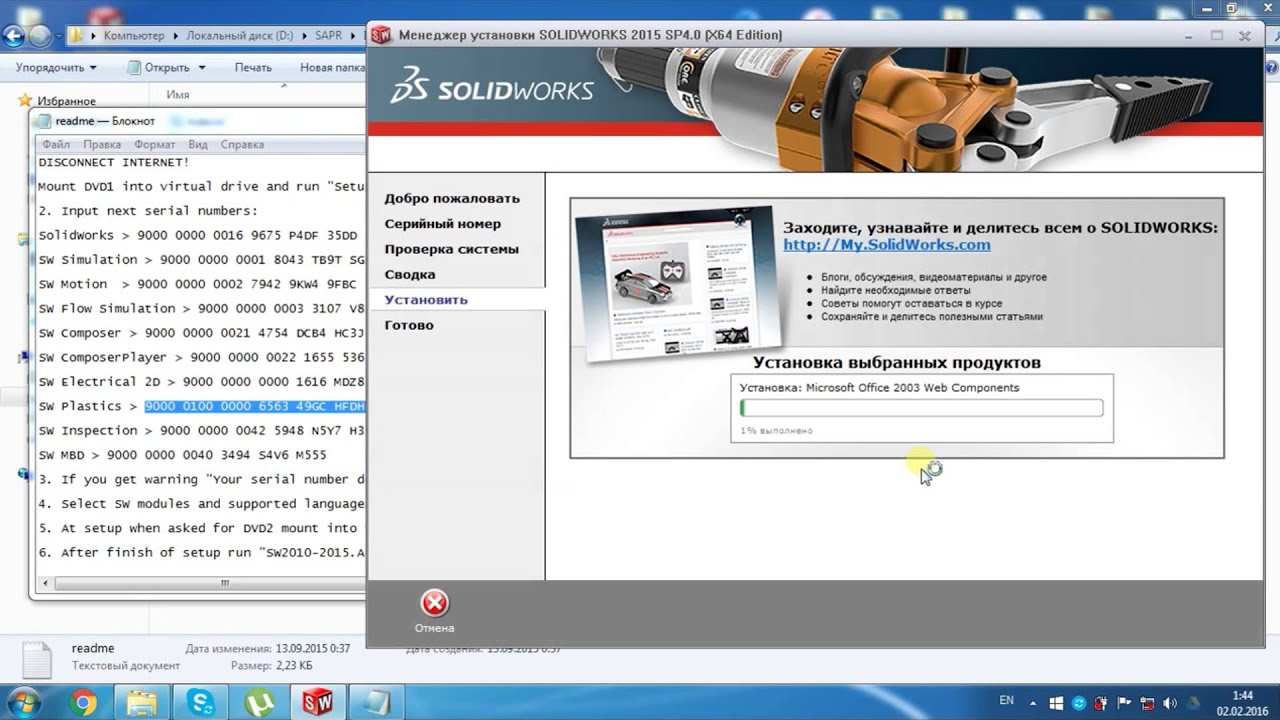The width and height of the screenshot is (1280, 720).
Task: Click the readme file icon in details pane
Action: click(36, 660)
